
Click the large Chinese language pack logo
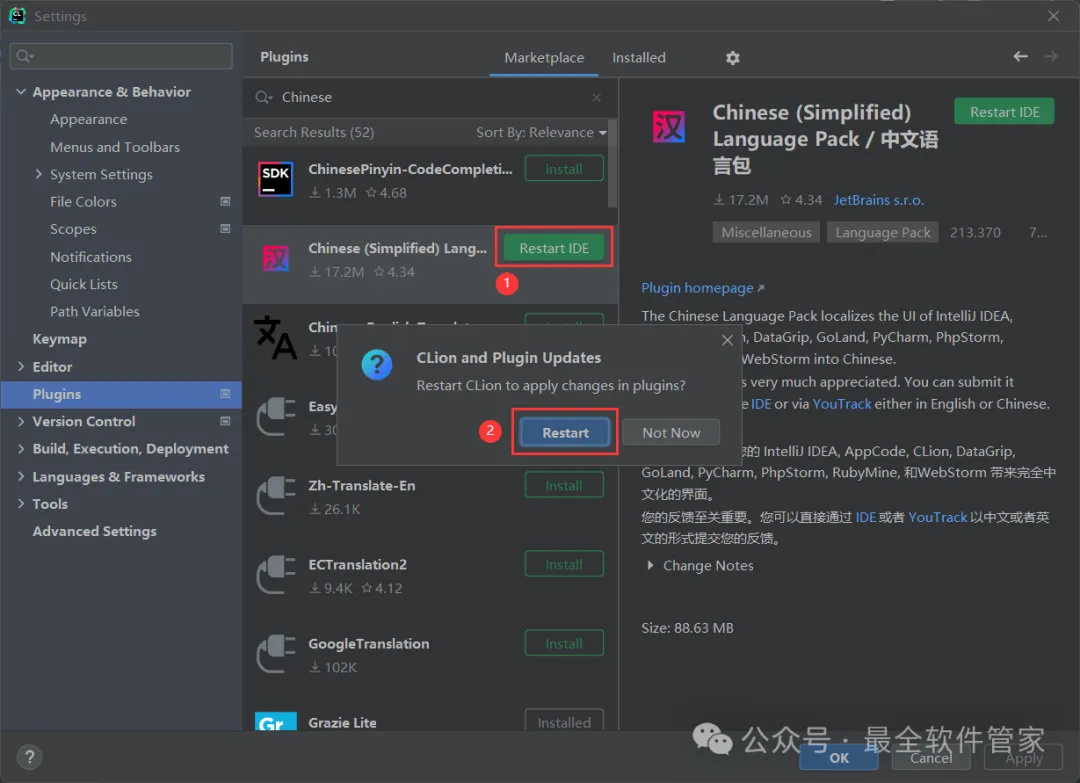click(x=669, y=127)
